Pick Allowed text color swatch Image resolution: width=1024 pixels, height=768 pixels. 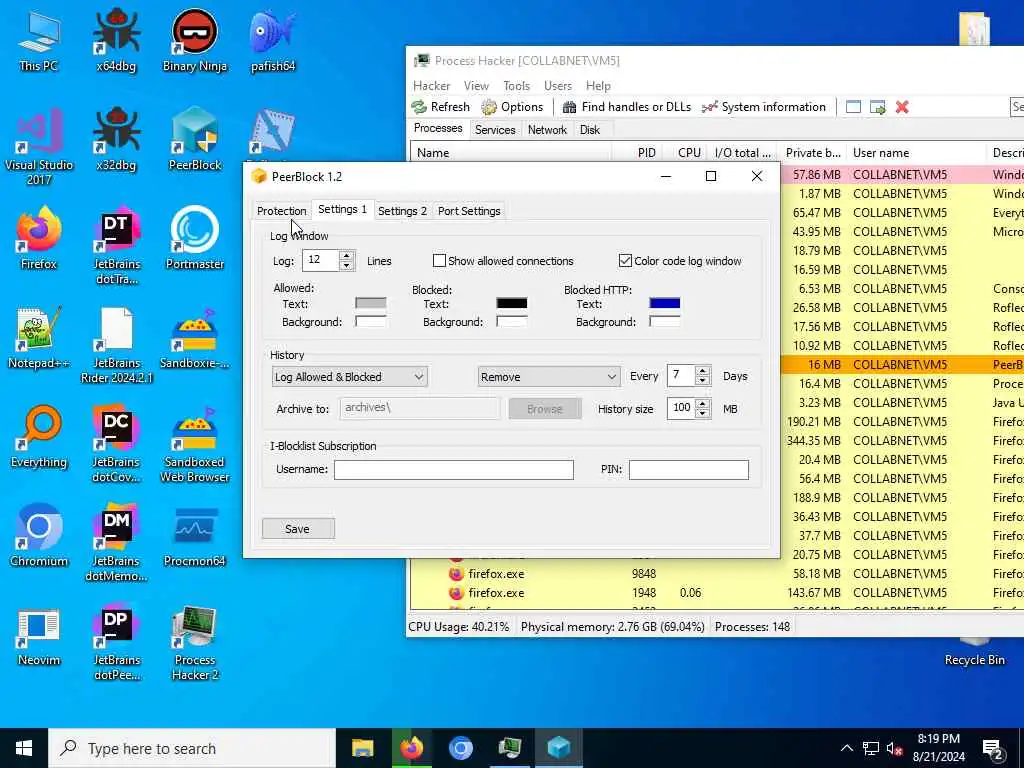point(370,303)
